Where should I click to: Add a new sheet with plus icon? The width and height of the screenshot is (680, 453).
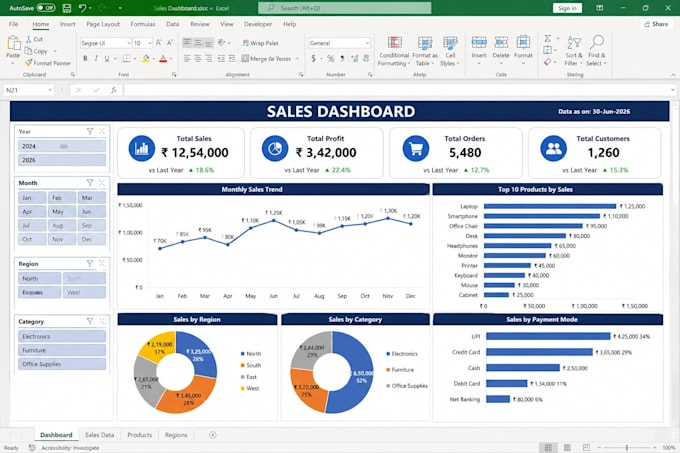(x=212, y=435)
